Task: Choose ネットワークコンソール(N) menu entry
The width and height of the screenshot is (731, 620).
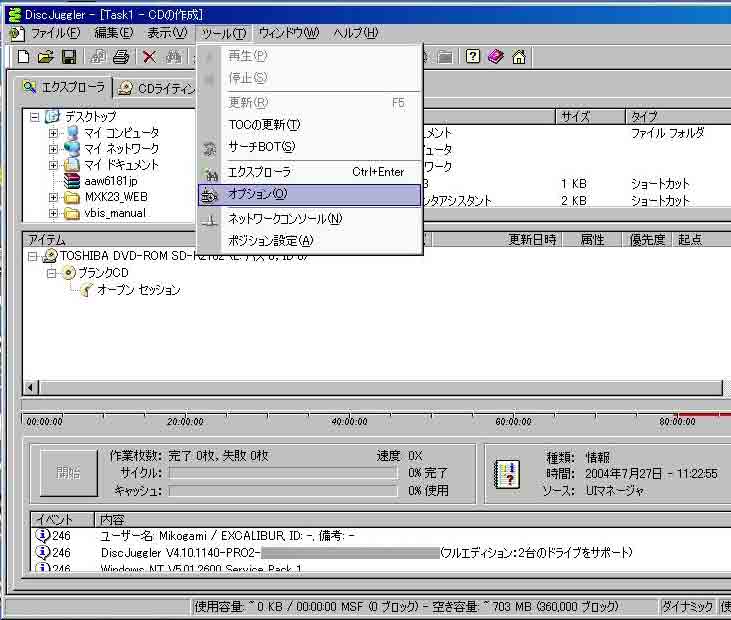Action: click(x=310, y=219)
